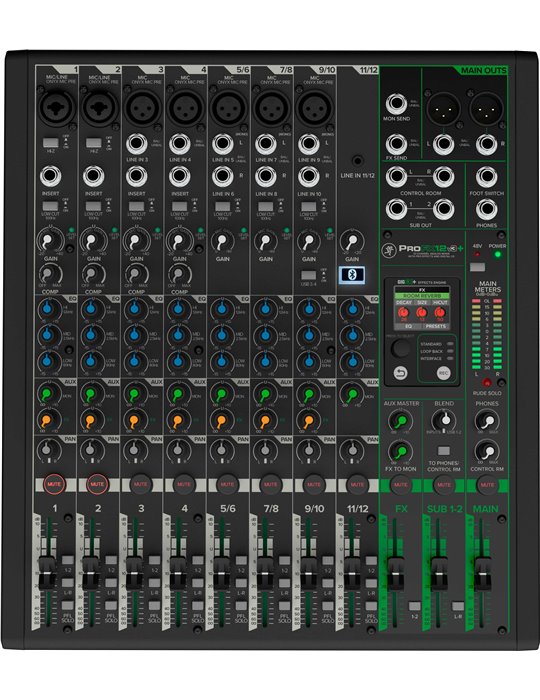Click the FX Send jack
Viewport: 540px width, 700px height.
click(395, 144)
